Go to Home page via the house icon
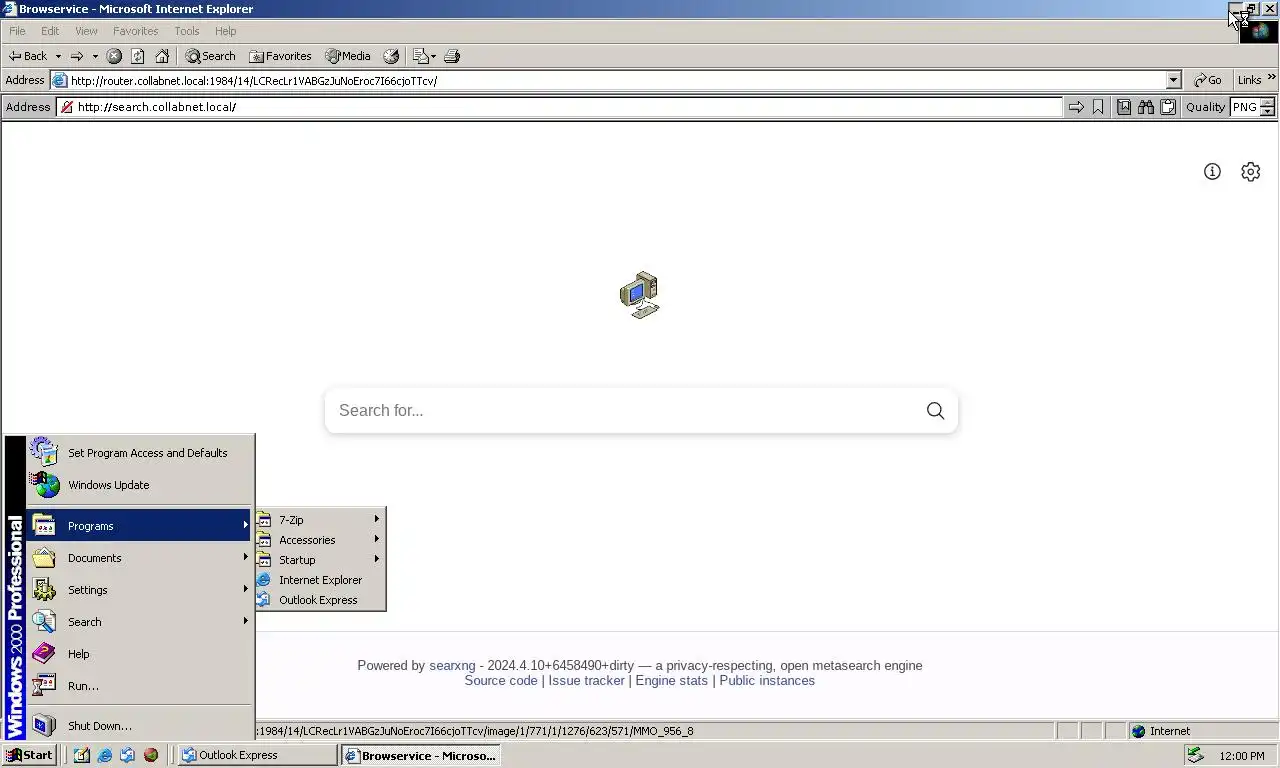Image resolution: width=1280 pixels, height=768 pixels. (x=162, y=56)
